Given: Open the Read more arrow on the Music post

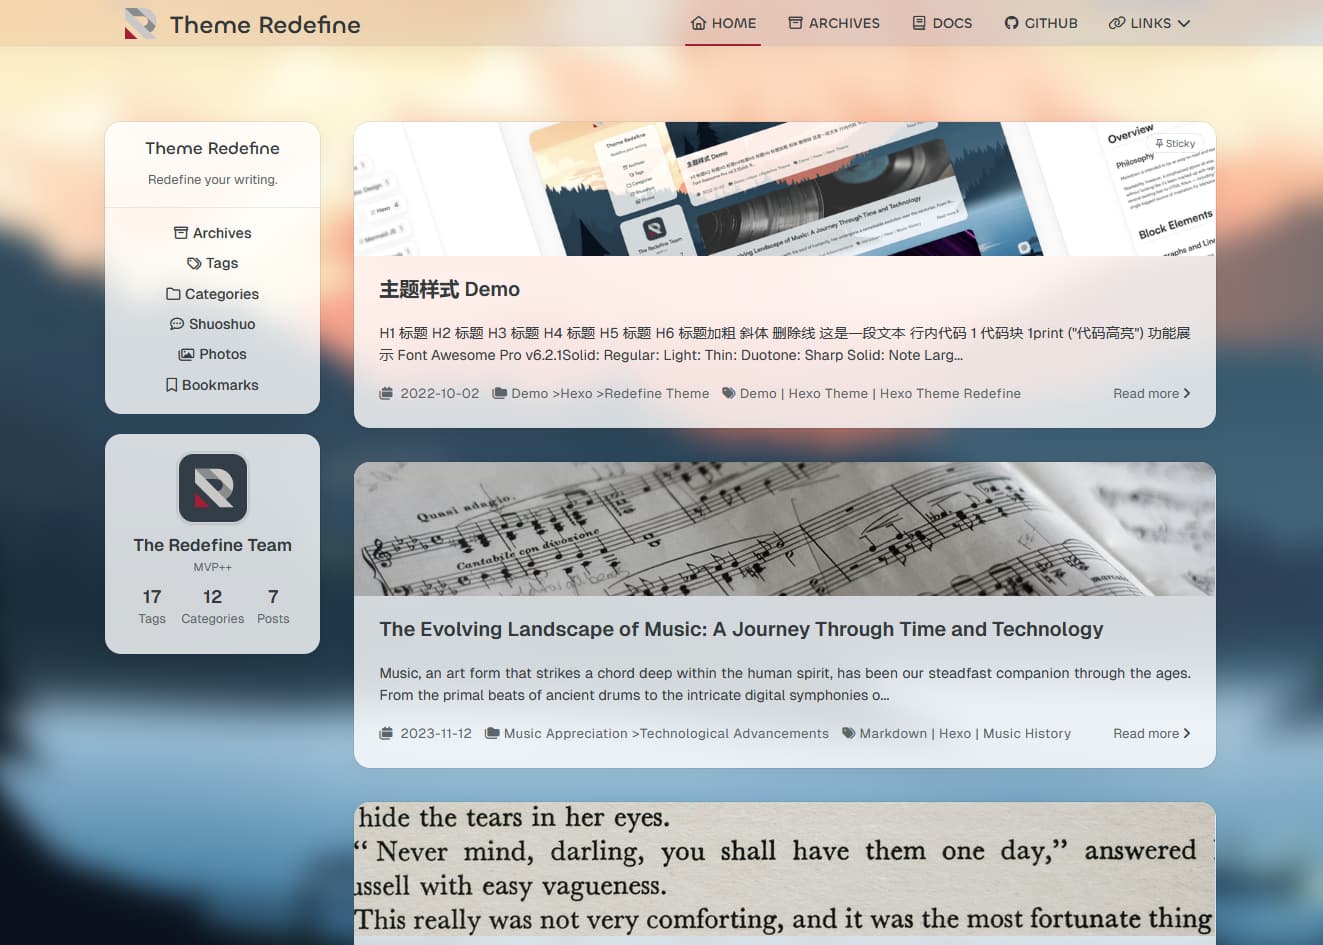Looking at the screenshot, I should (1186, 733).
